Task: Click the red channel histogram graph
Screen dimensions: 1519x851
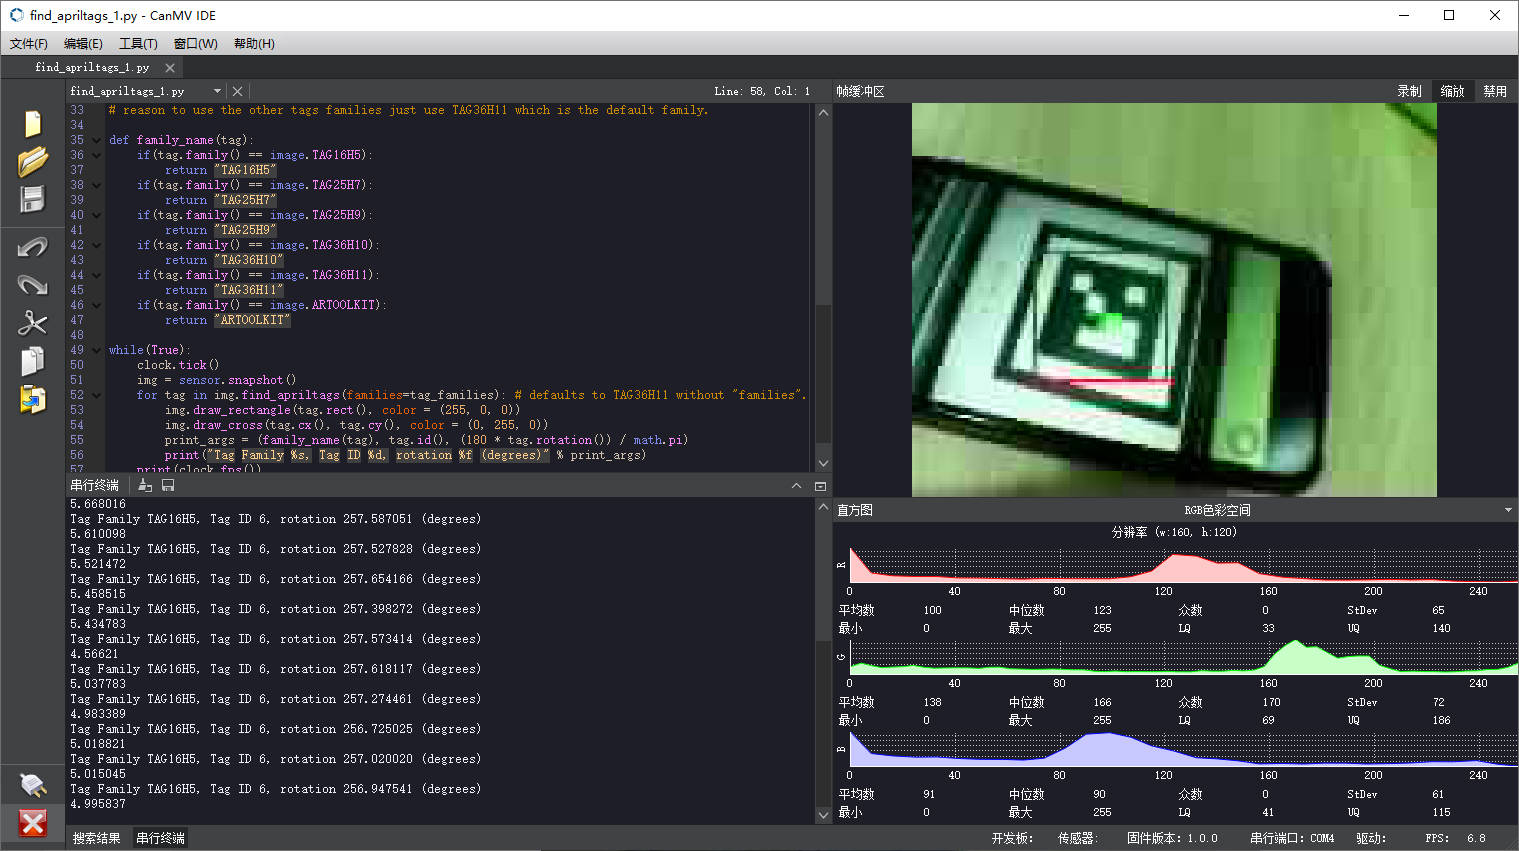Action: pos(1184,565)
